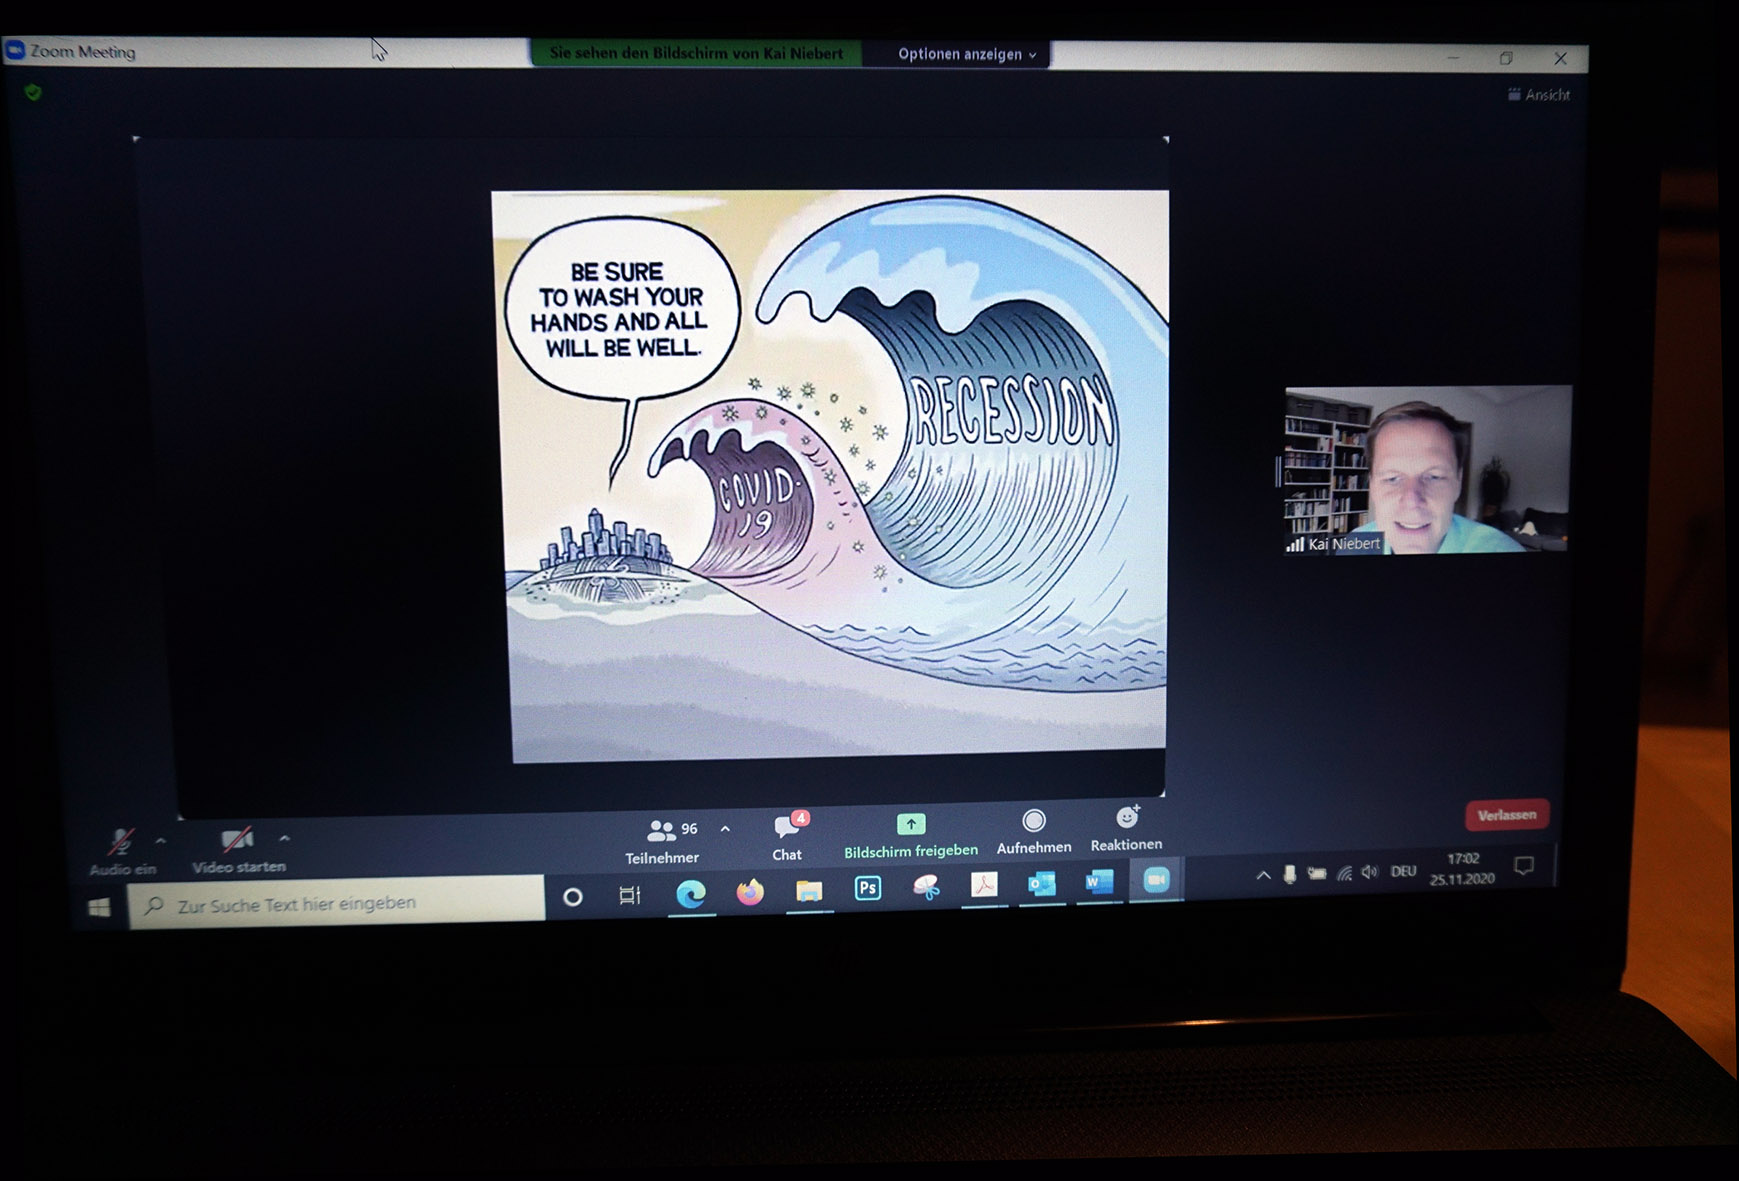This screenshot has height=1181, width=1739.
Task: Open Outlook from taskbar
Action: pos(1041,883)
